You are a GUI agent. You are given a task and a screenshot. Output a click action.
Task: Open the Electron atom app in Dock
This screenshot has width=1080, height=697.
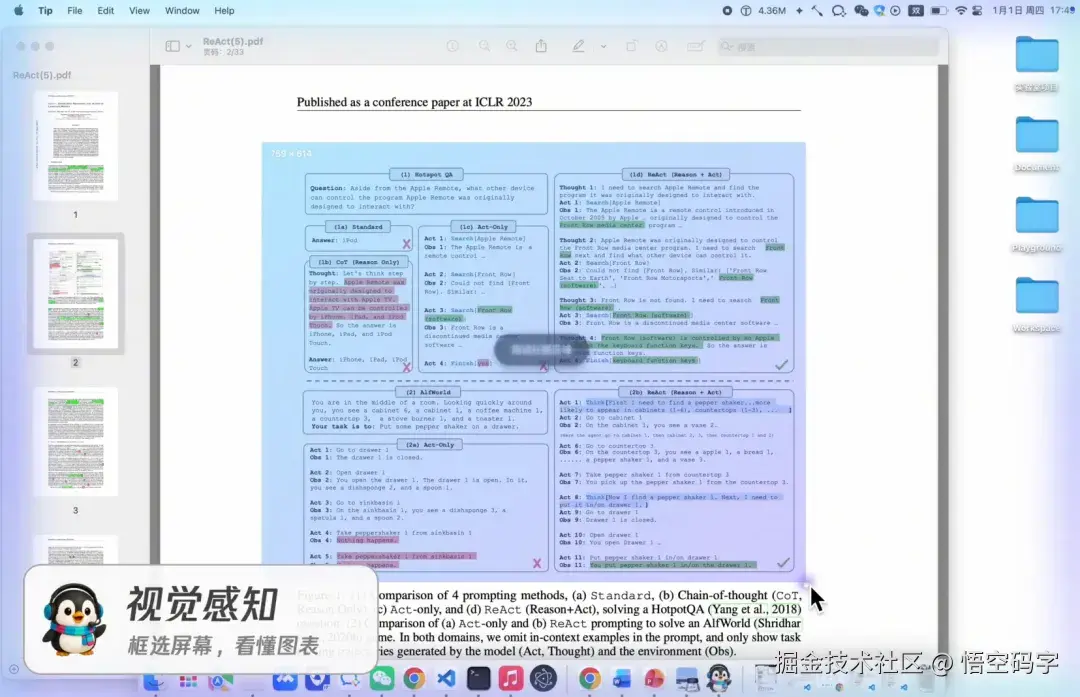pyautogui.click(x=543, y=679)
